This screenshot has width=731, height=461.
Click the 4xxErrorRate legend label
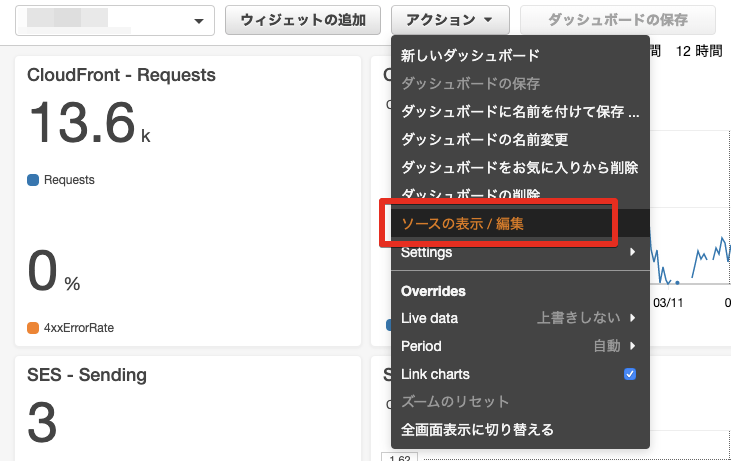(x=79, y=328)
